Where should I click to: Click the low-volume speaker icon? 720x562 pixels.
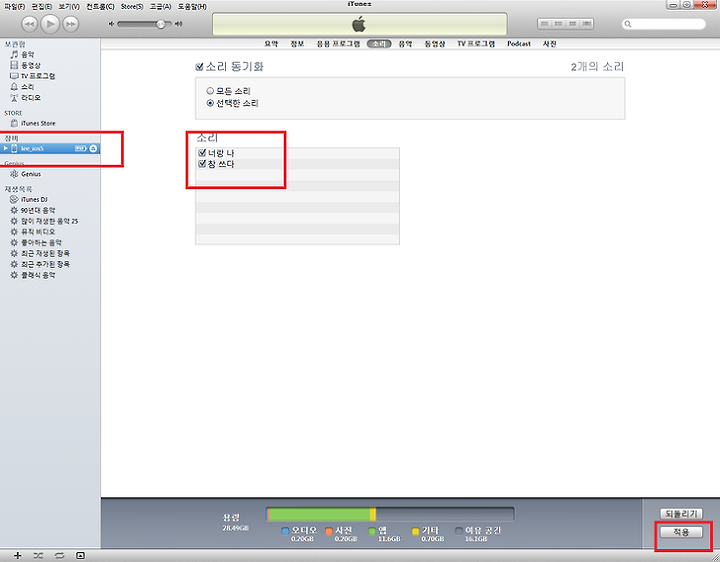point(111,24)
